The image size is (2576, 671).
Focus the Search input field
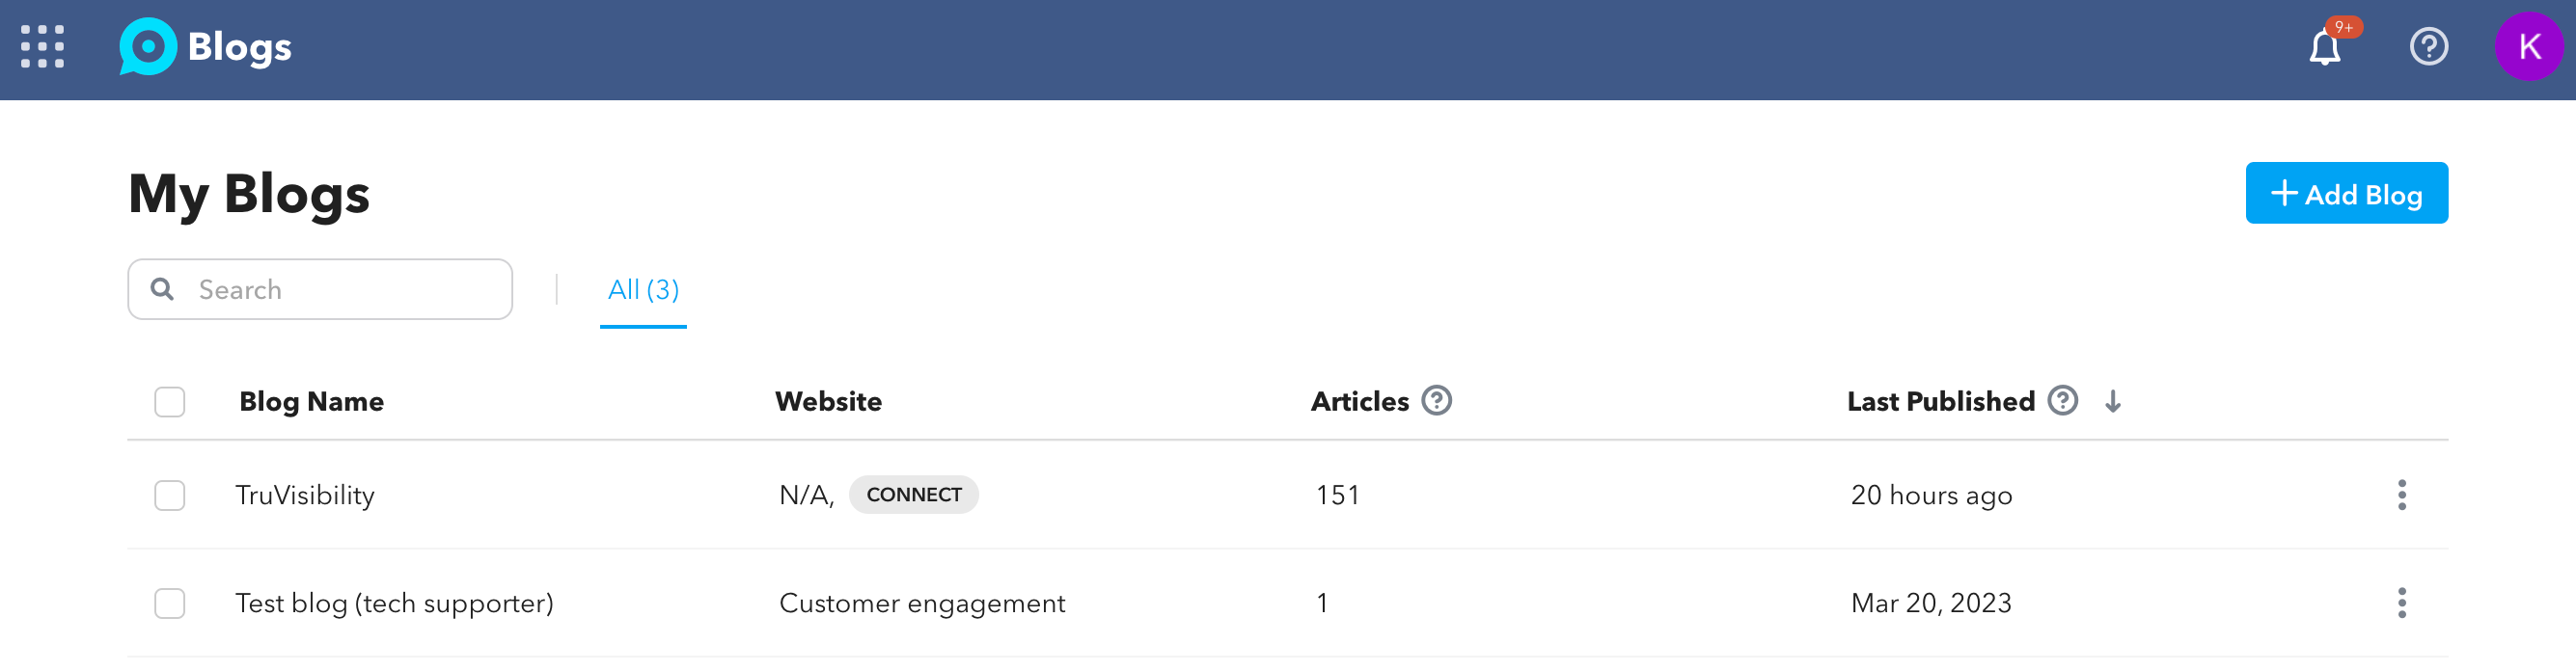point(340,290)
